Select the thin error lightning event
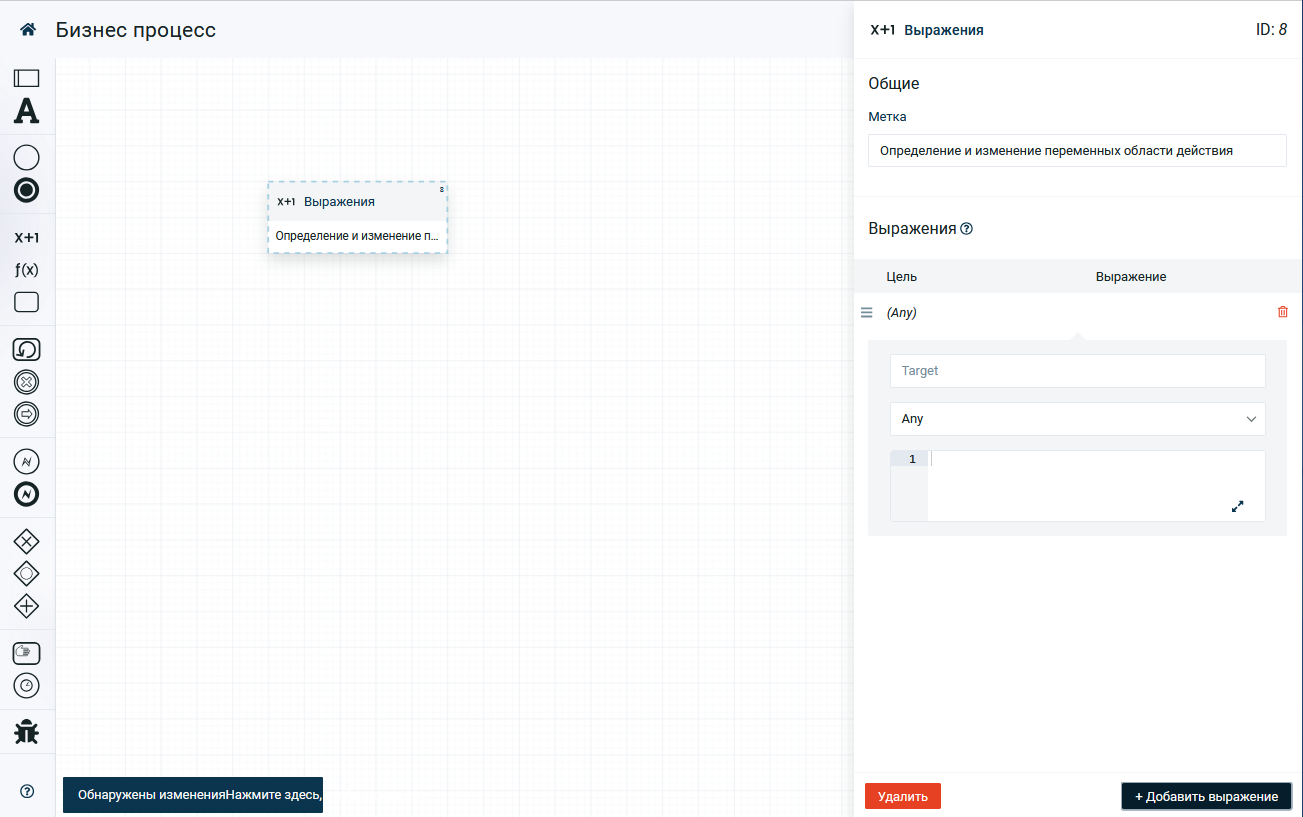 coord(27,461)
